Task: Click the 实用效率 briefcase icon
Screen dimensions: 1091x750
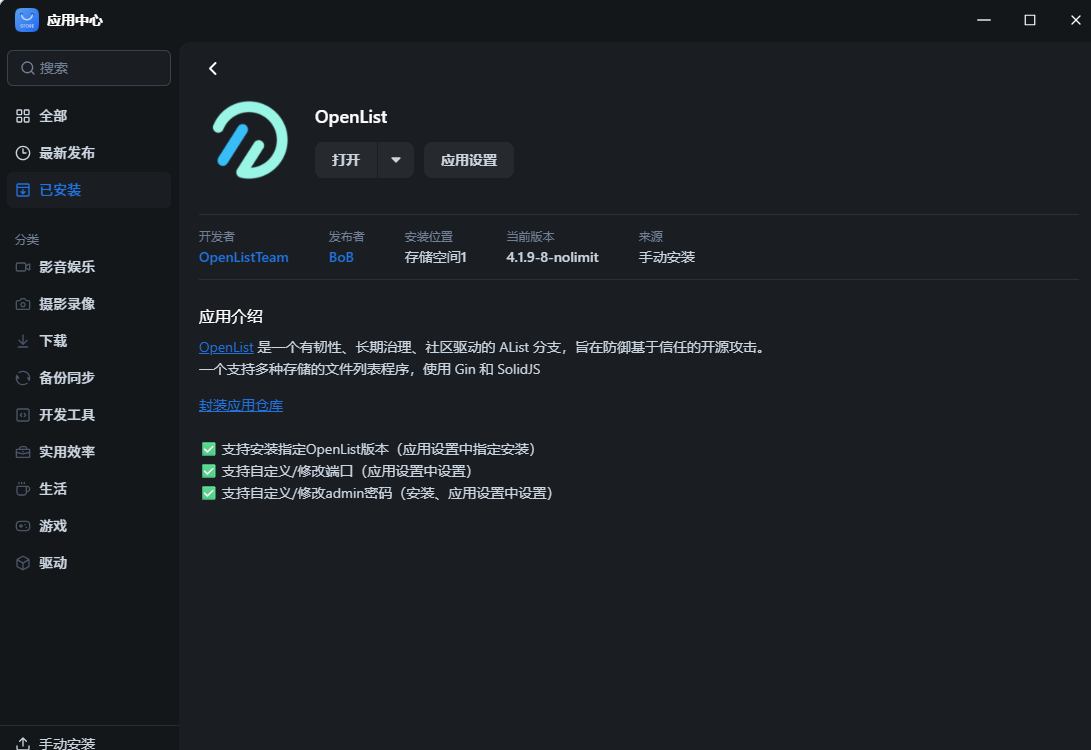Action: [x=23, y=452]
